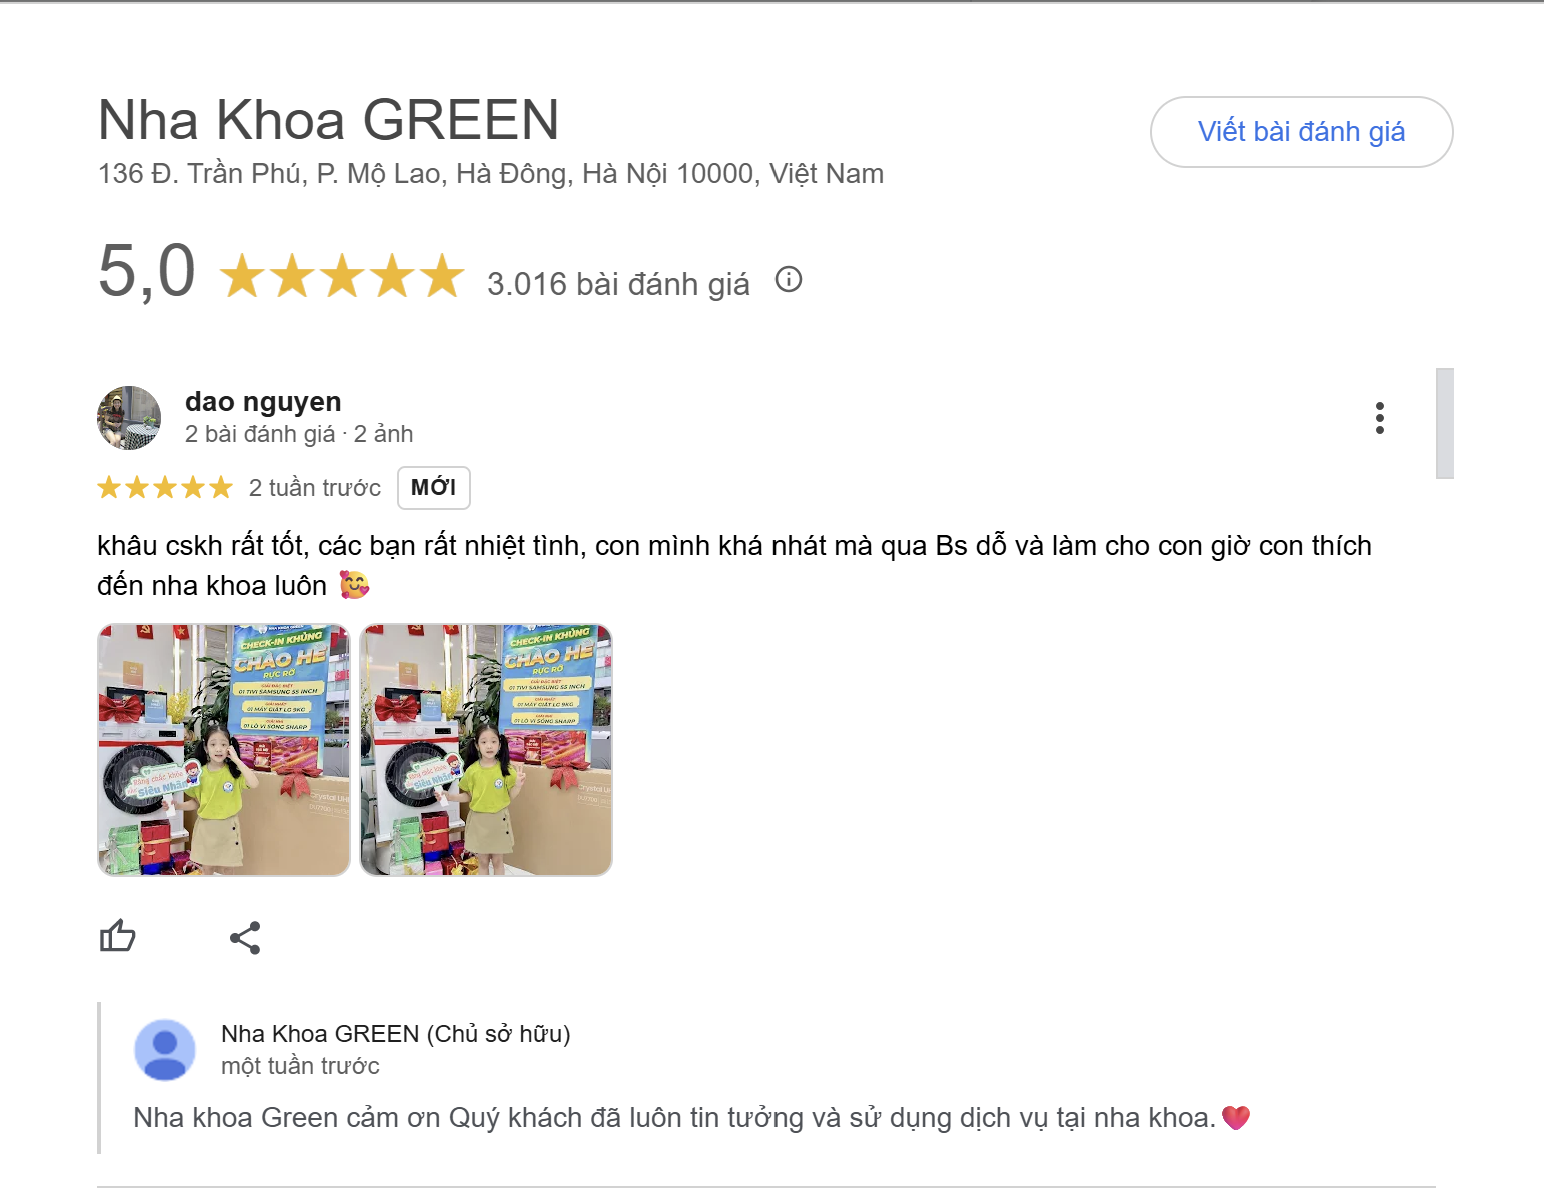1544x1198 pixels.
Task: Click the Viết bài đánh giá button
Action: pos(1301,132)
